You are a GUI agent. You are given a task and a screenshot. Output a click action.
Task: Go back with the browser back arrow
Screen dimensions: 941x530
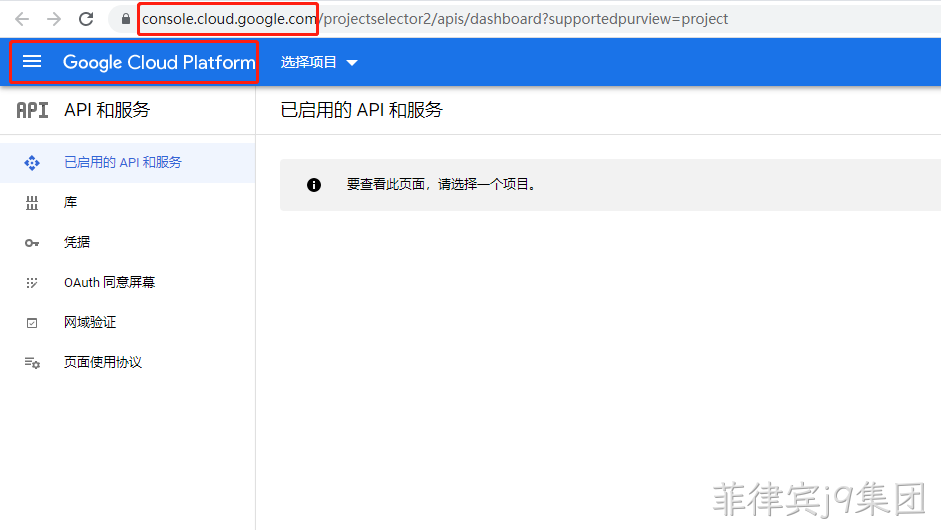pos(22,19)
